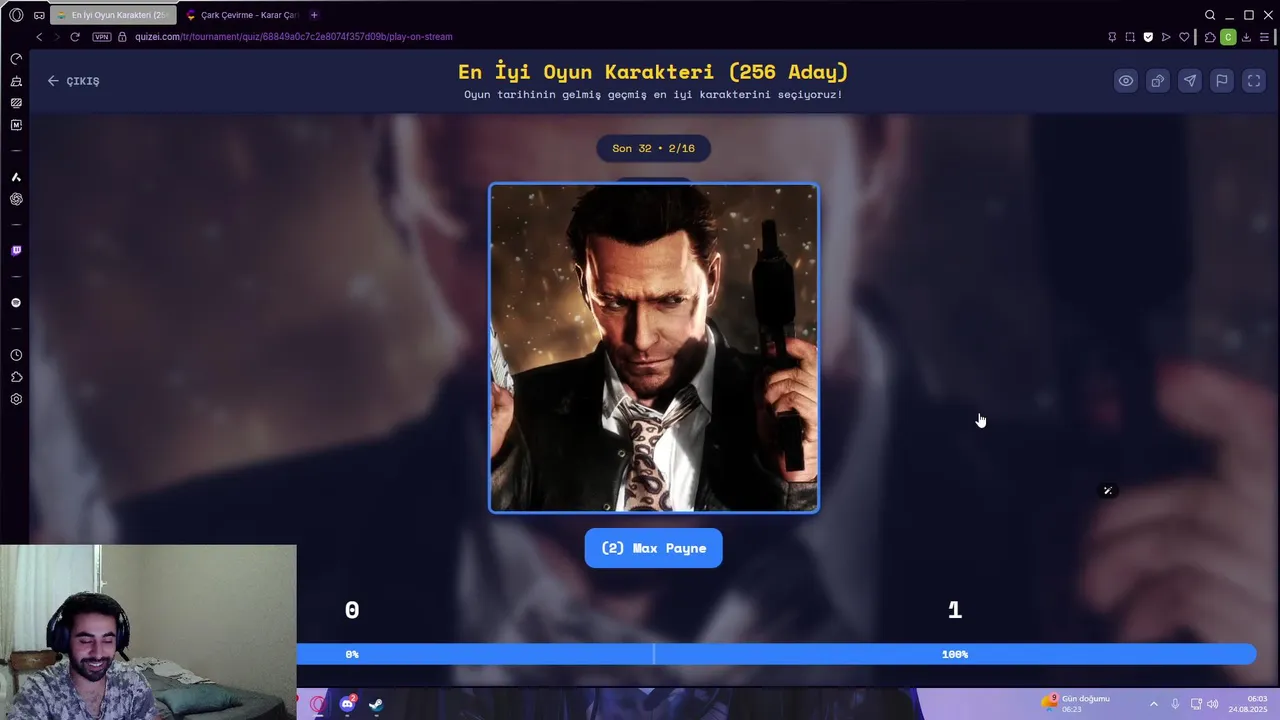Open History clock icon in sidebar
Screen dimensions: 1280x720
(x=16, y=355)
